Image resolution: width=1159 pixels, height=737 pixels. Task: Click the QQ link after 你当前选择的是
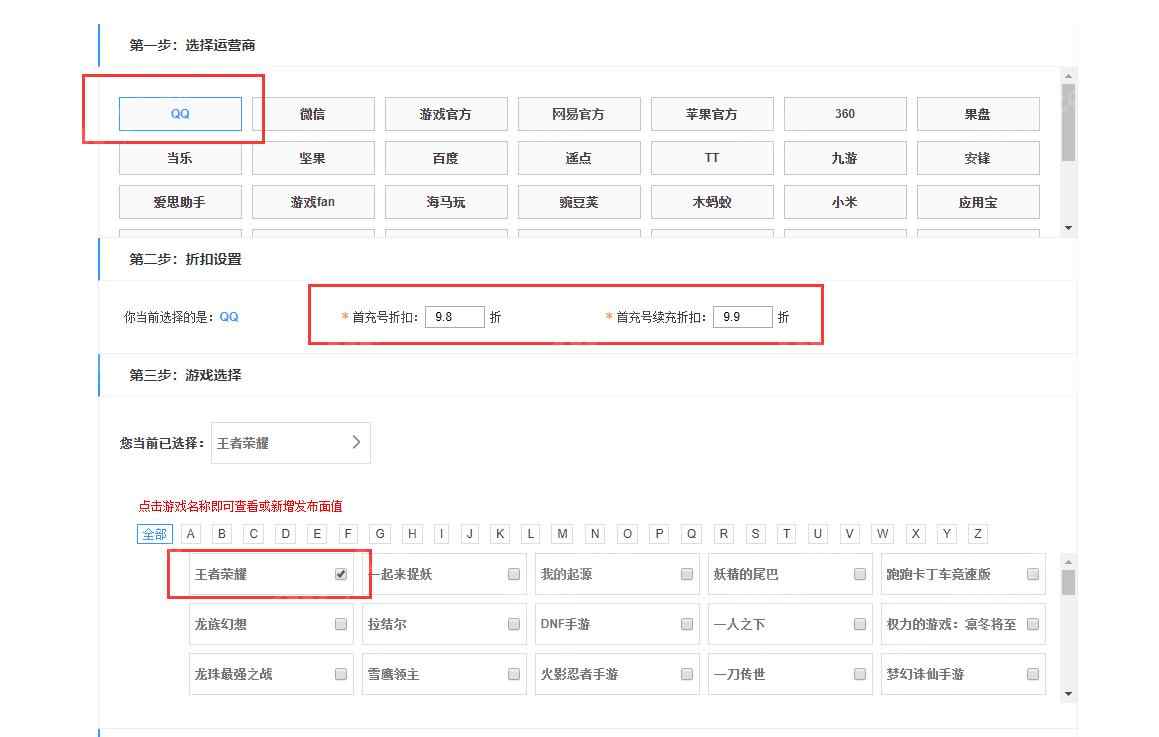(229, 317)
